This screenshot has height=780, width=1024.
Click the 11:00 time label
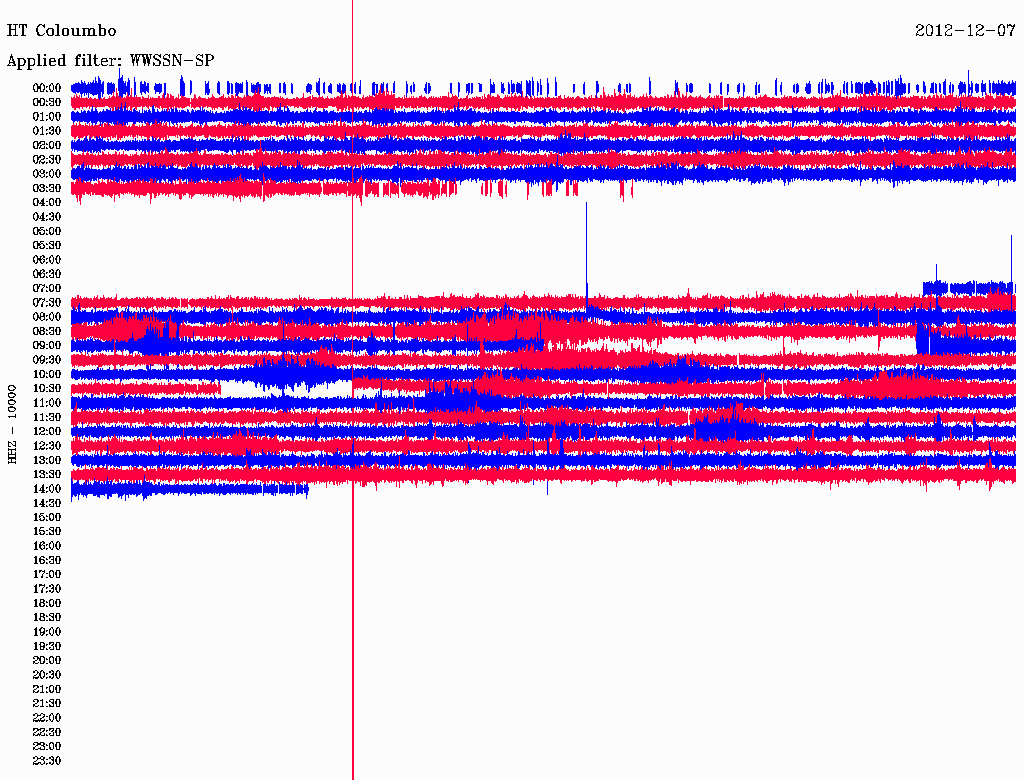point(47,402)
